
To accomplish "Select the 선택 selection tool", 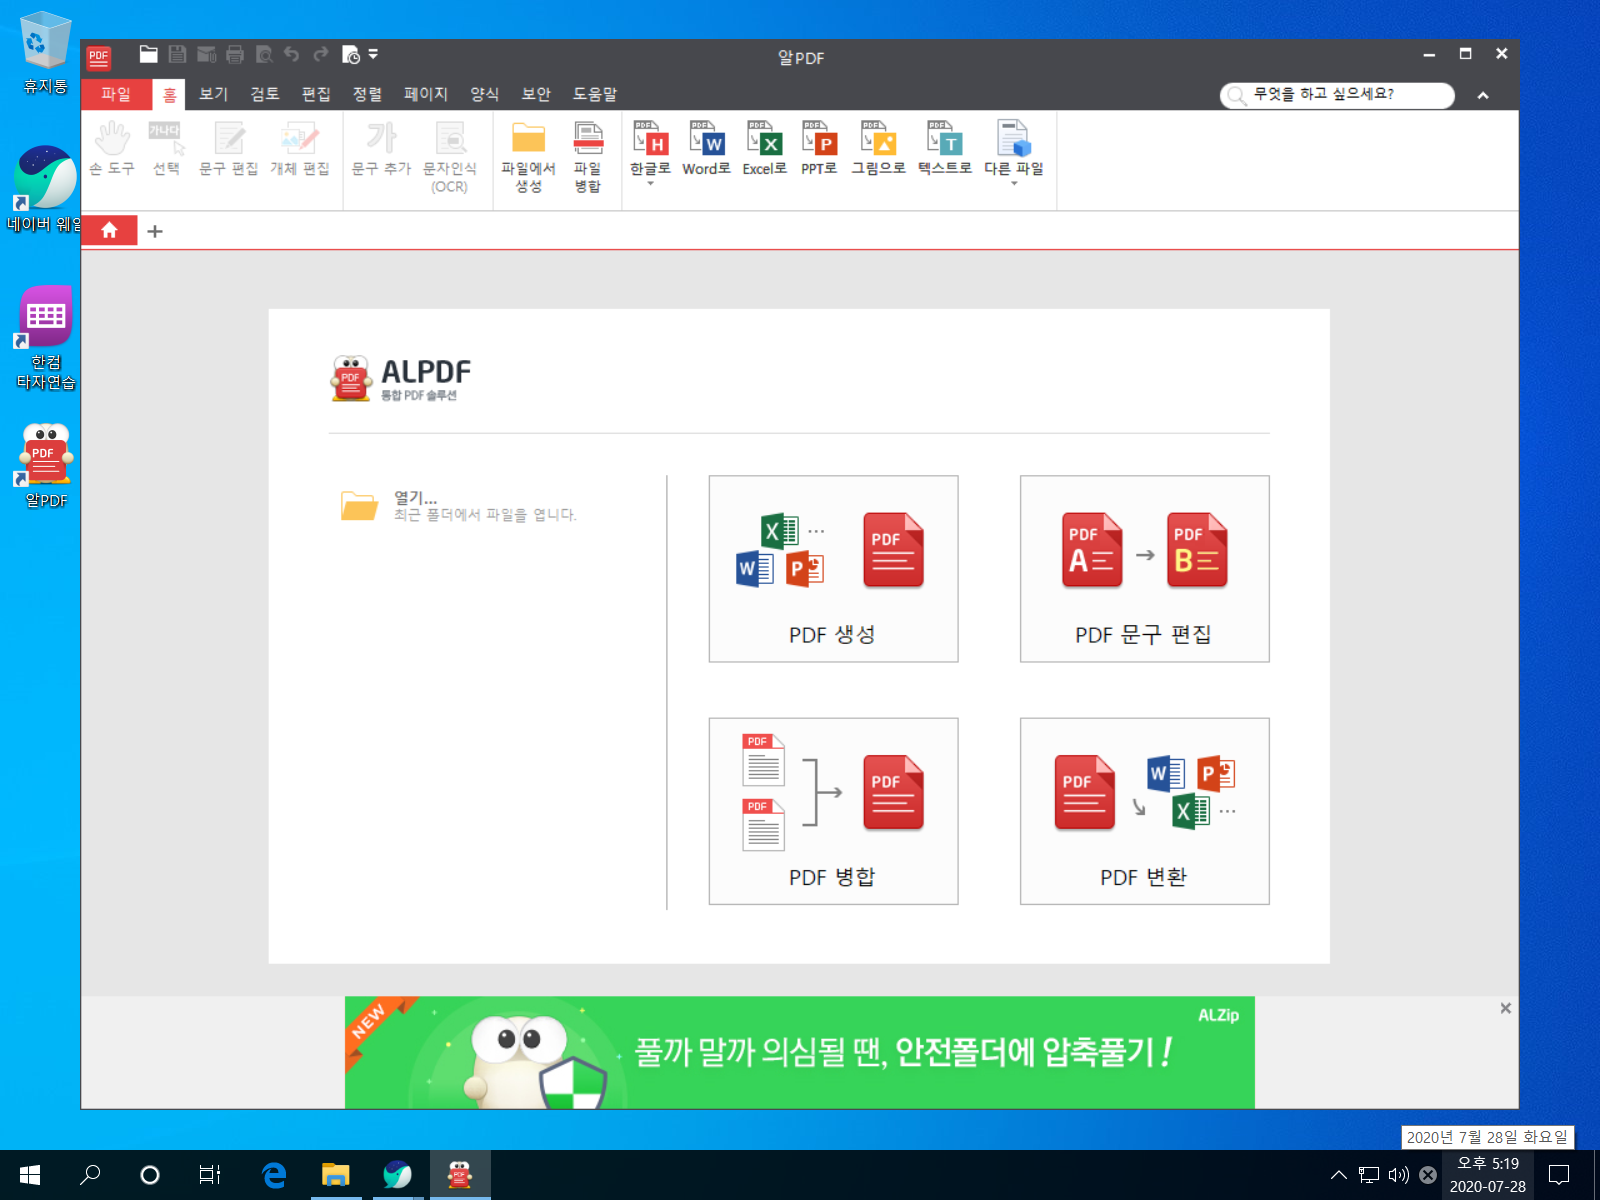I will pyautogui.click(x=166, y=148).
